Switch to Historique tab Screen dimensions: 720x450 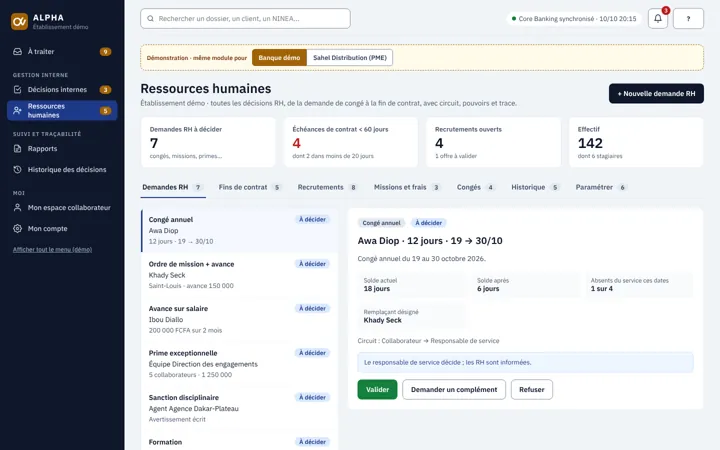(535, 187)
